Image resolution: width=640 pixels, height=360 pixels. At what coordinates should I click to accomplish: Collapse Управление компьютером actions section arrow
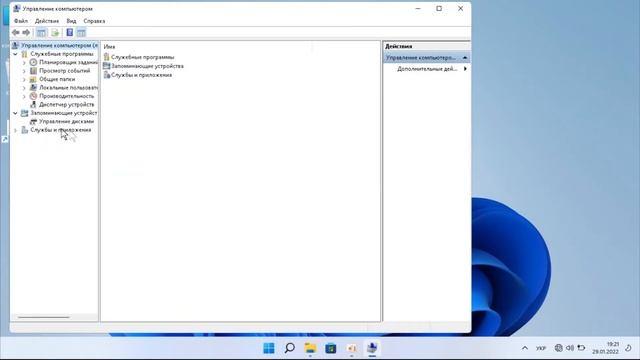(x=464, y=58)
